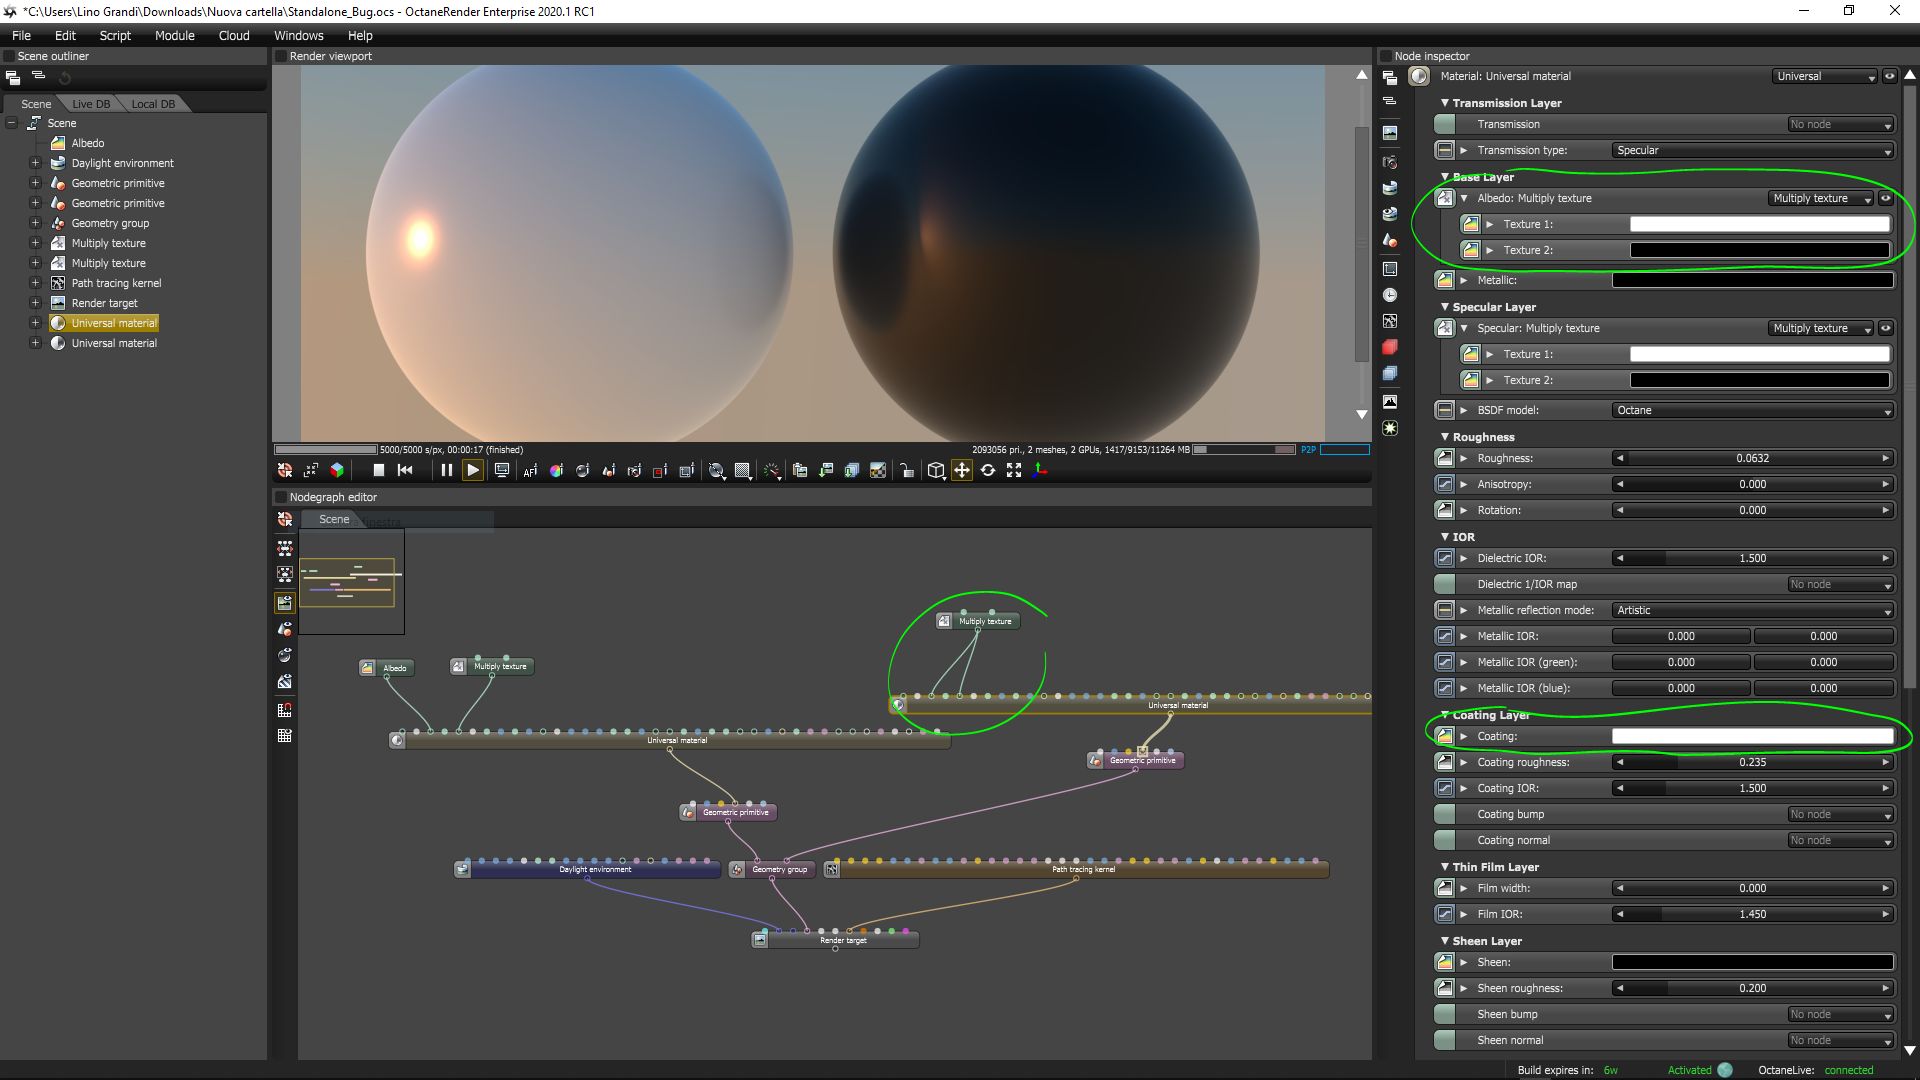Viewport: 1920px width, 1080px height.
Task: Open the BSDF model Octane dropdown
Action: tap(1753, 410)
